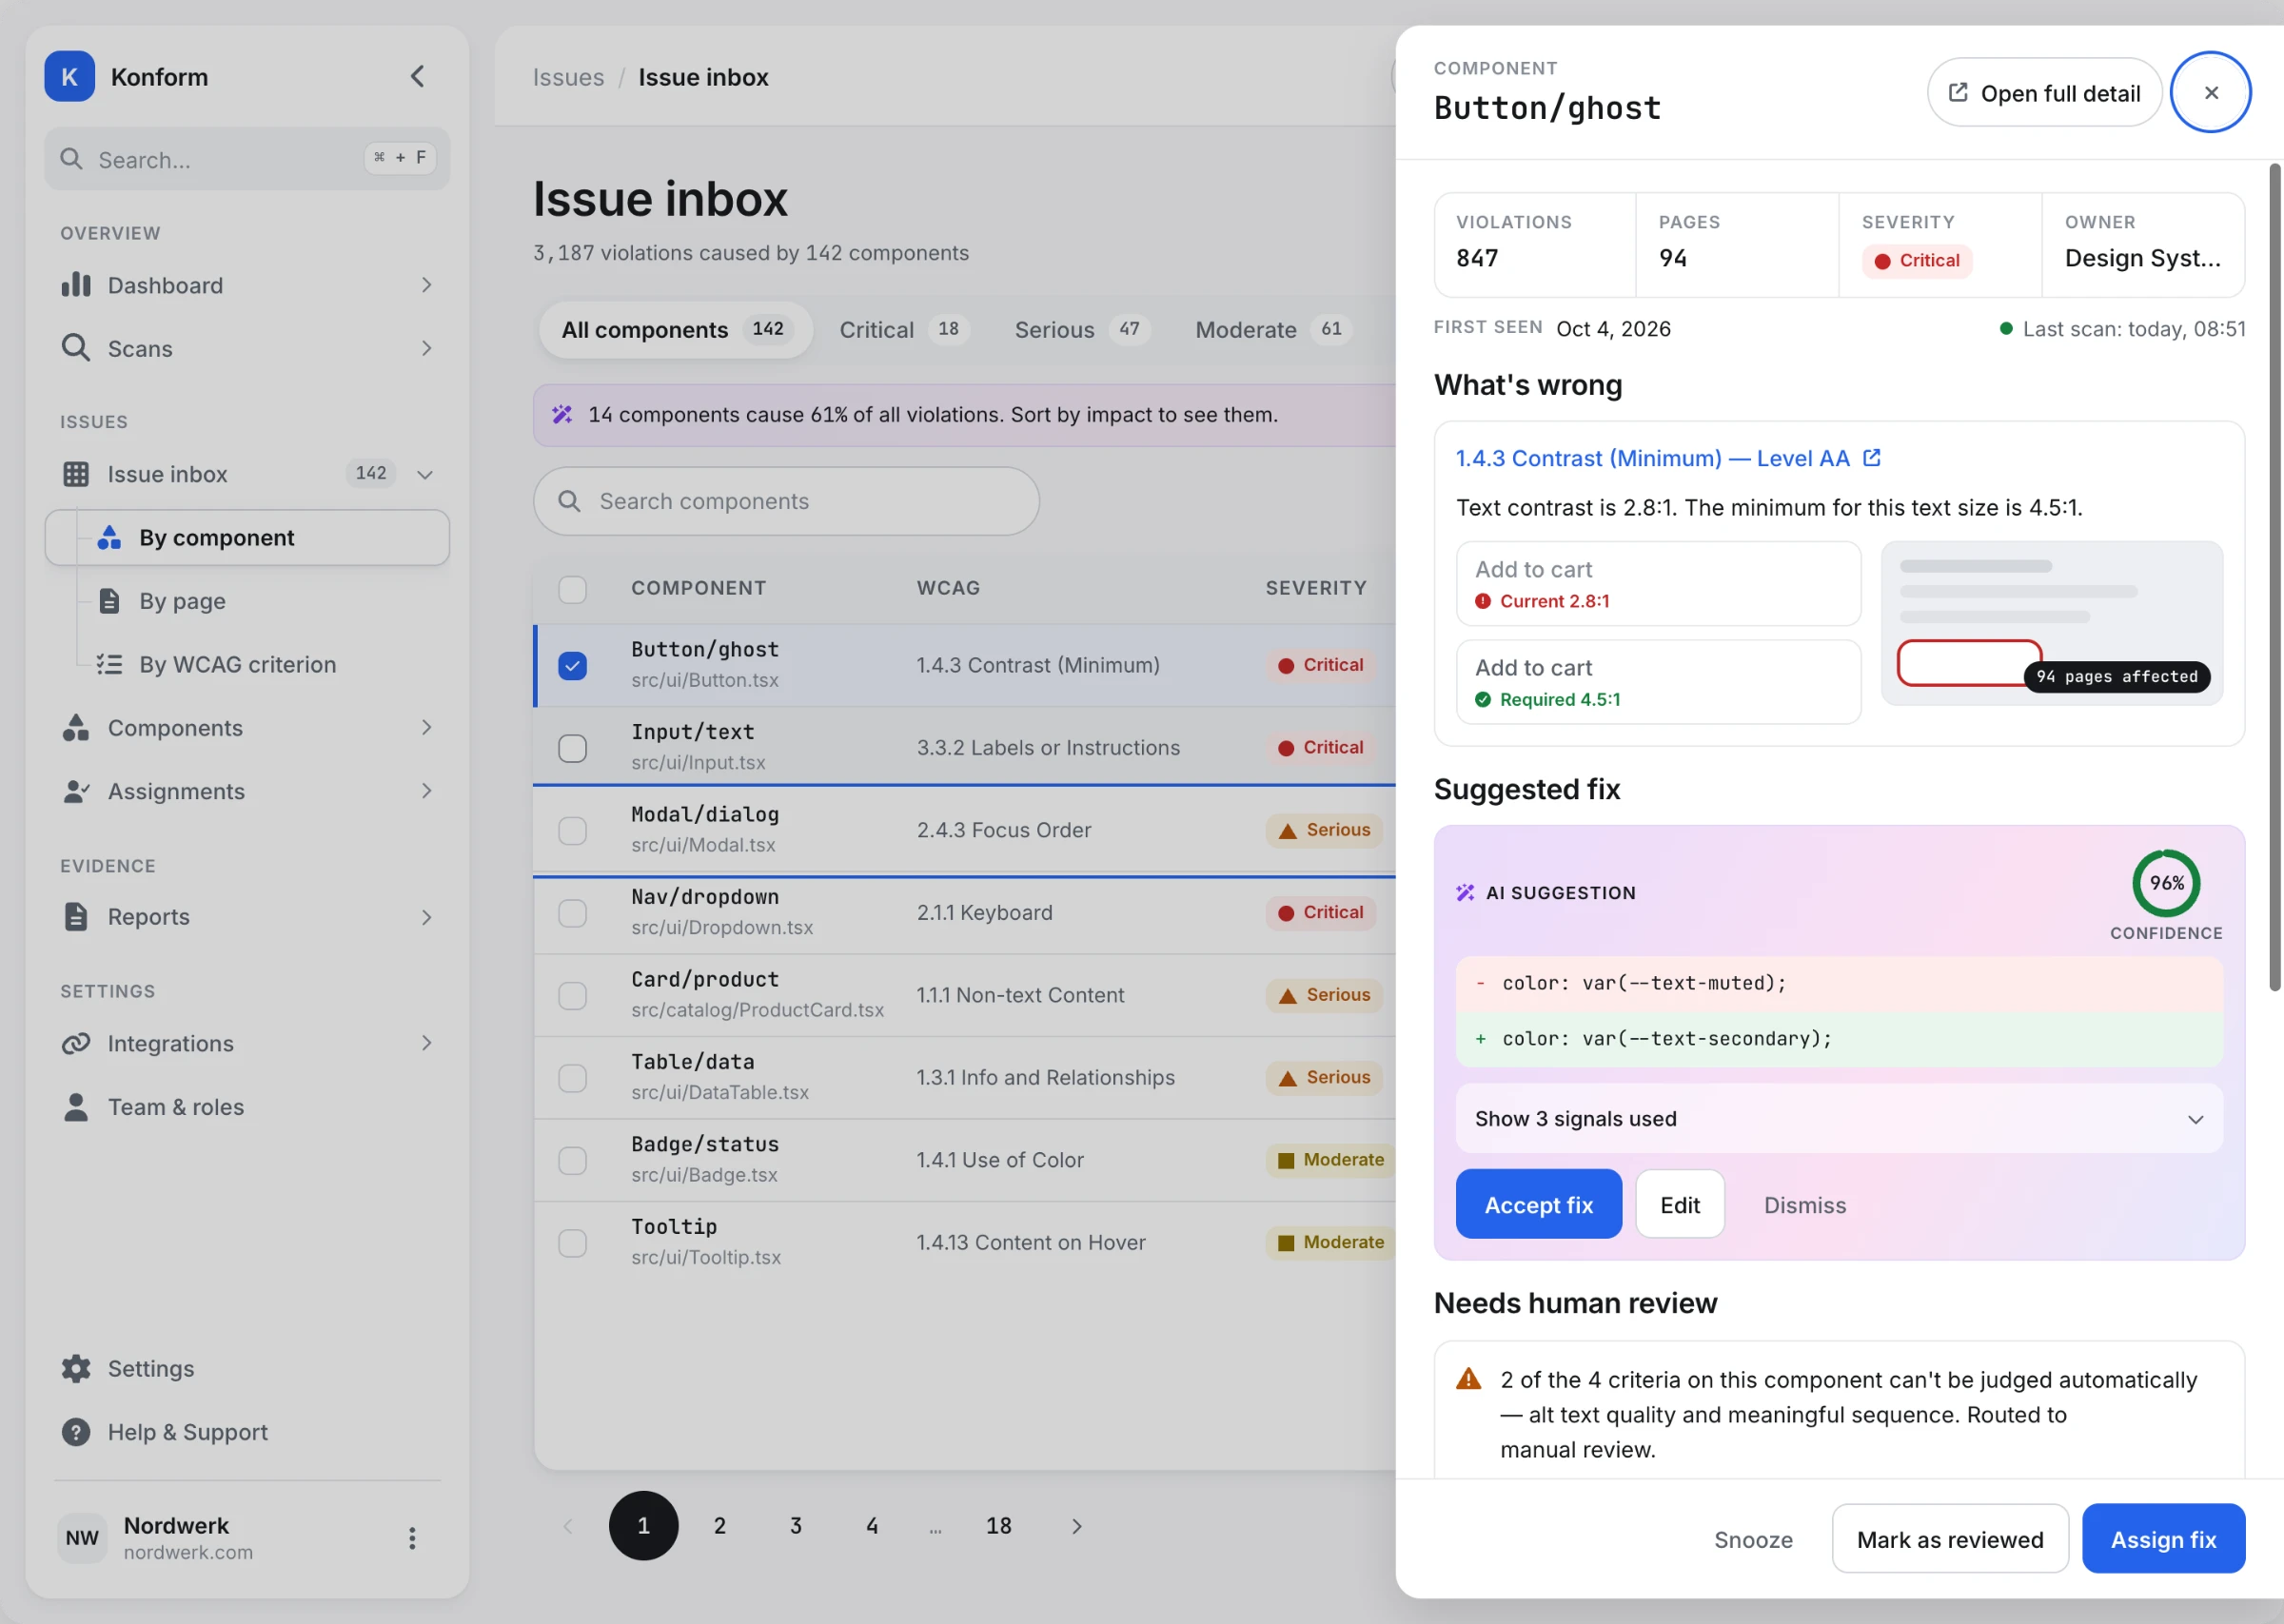Click the Settings gear icon
The width and height of the screenshot is (2284, 1624).
76,1369
